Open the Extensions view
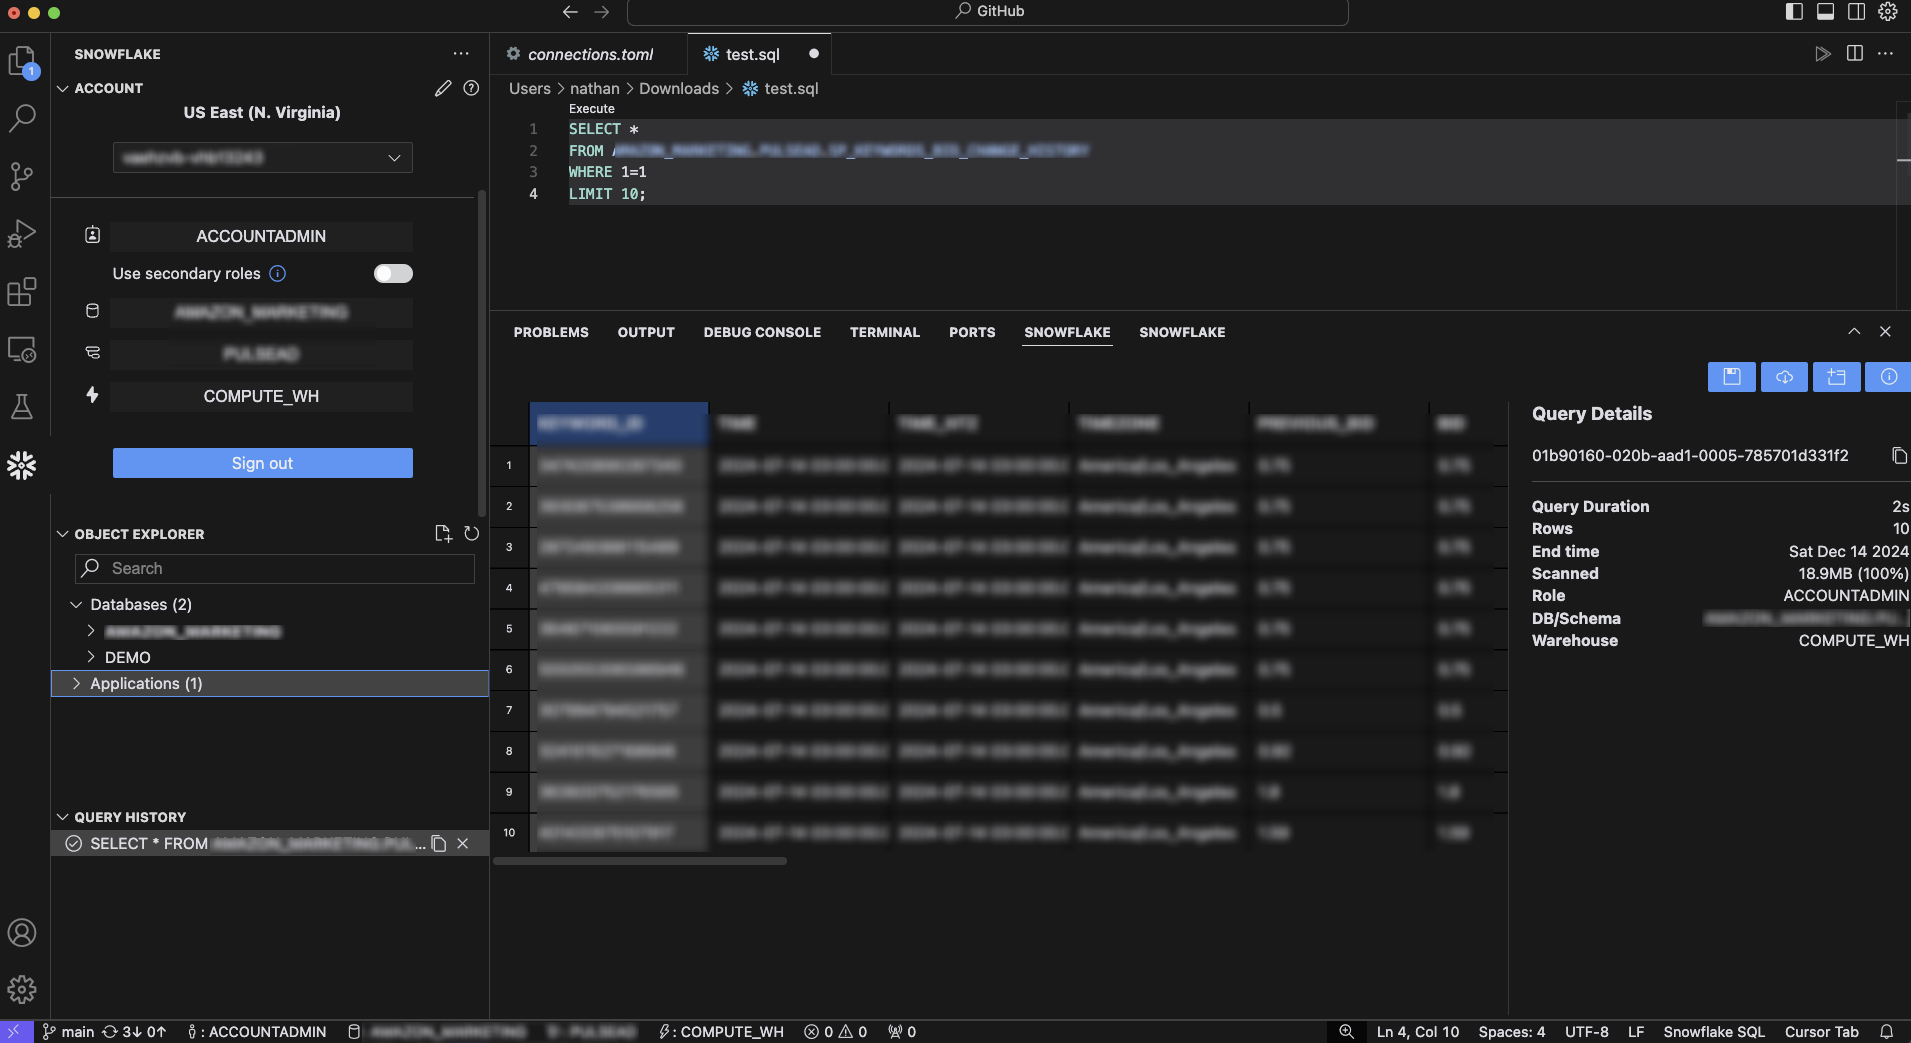The image size is (1911, 1043). pyautogui.click(x=22, y=292)
